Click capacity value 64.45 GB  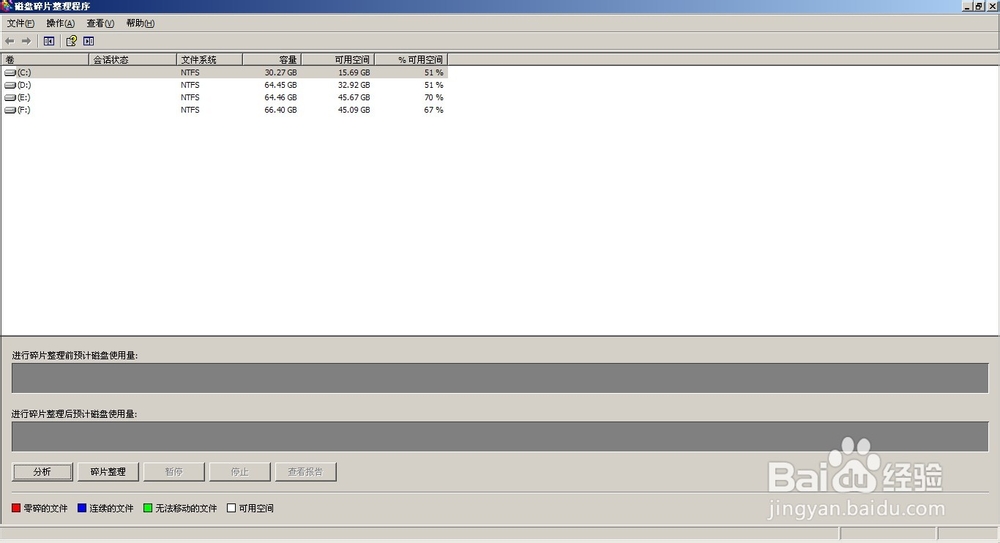pyautogui.click(x=281, y=85)
